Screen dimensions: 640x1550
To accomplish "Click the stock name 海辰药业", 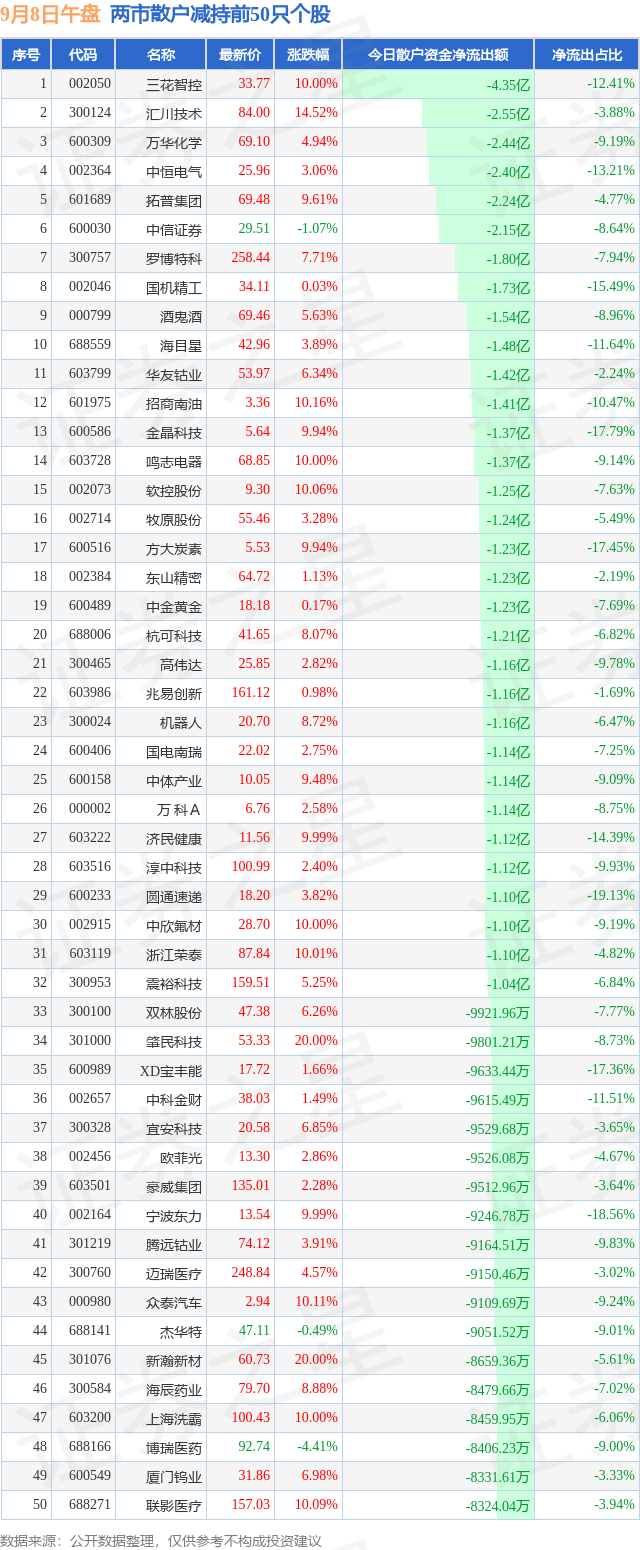I will click(x=174, y=1389).
